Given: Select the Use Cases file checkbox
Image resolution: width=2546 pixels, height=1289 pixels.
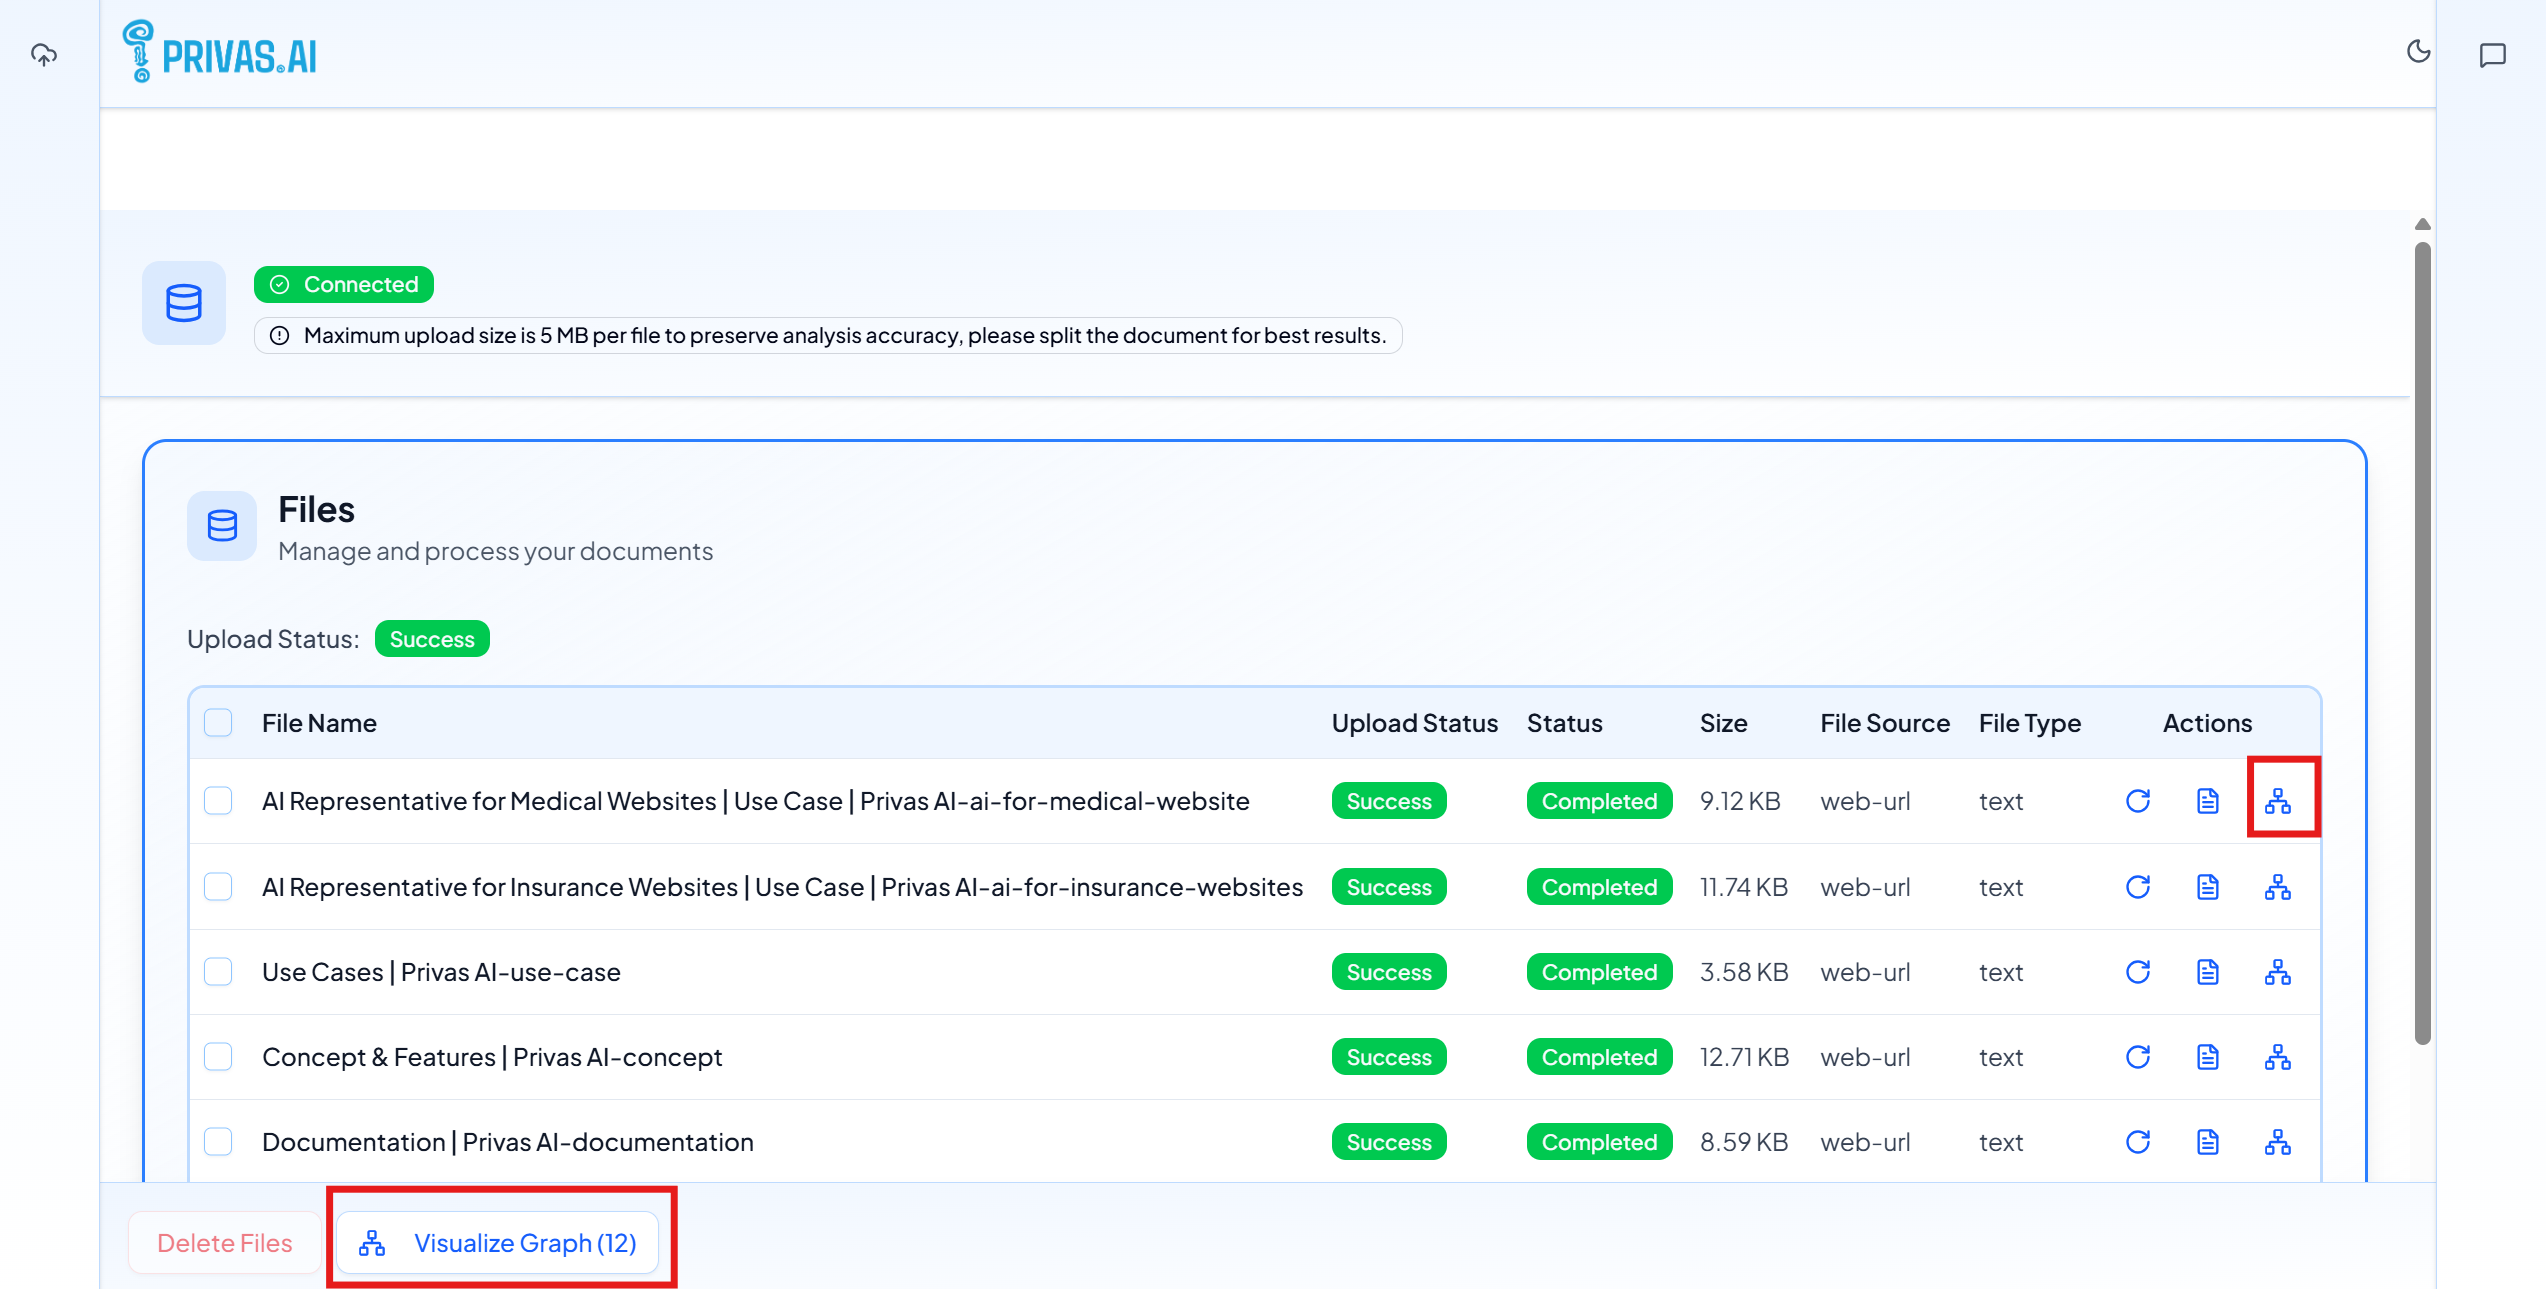Looking at the screenshot, I should pyautogui.click(x=218, y=972).
